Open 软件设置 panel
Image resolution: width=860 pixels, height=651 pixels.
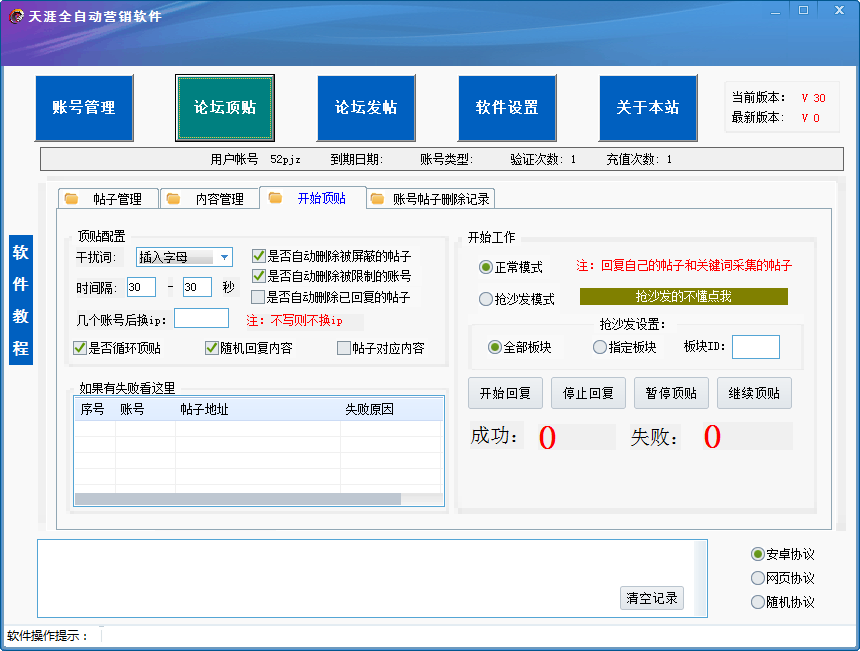[507, 108]
